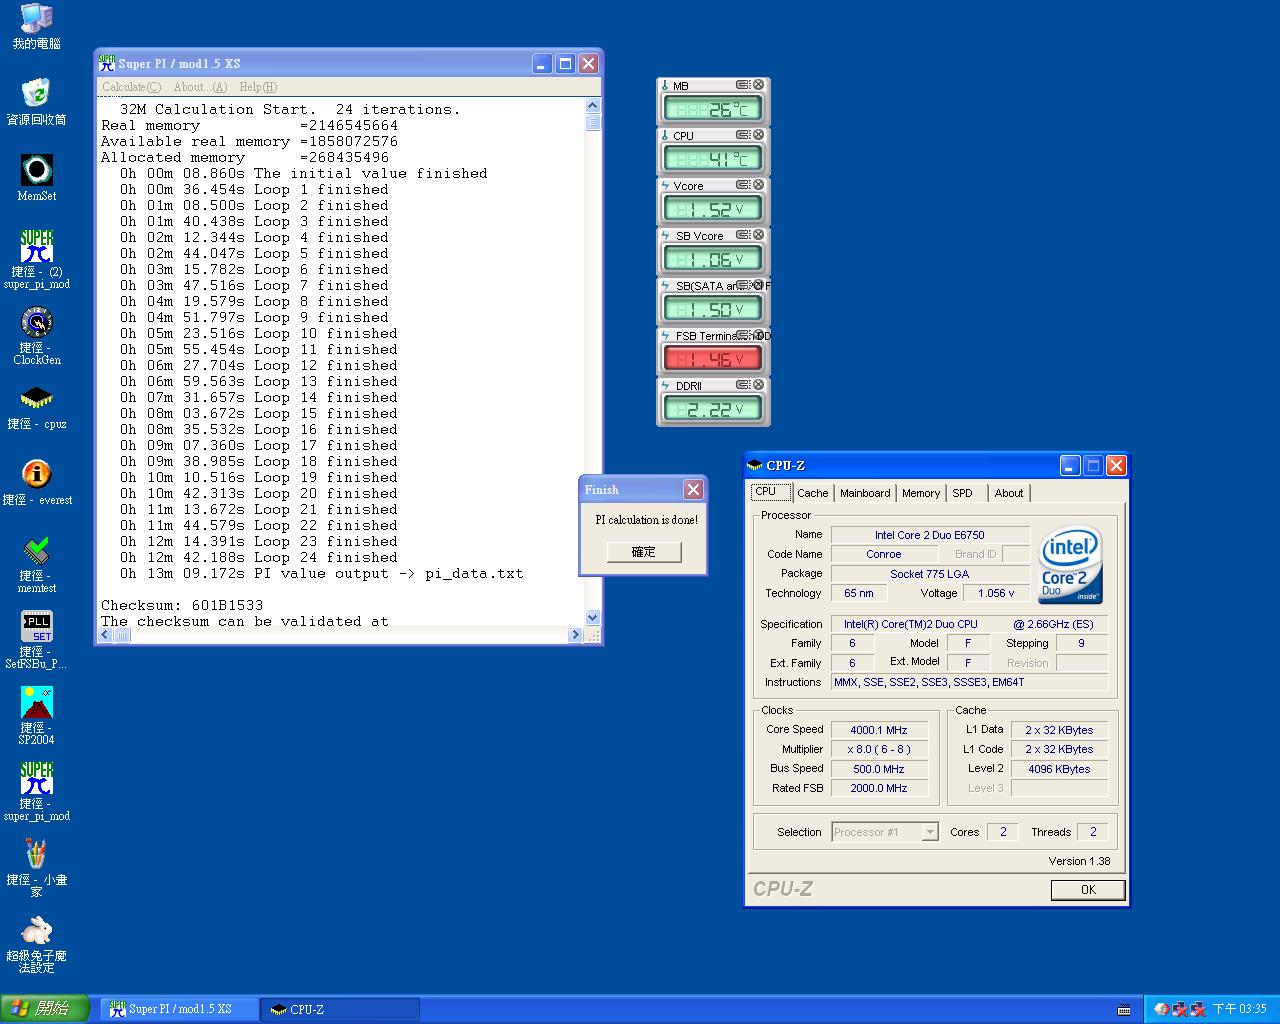This screenshot has width=1280, height=1024.
Task: Click the pi_data.txt output line
Action: point(321,573)
